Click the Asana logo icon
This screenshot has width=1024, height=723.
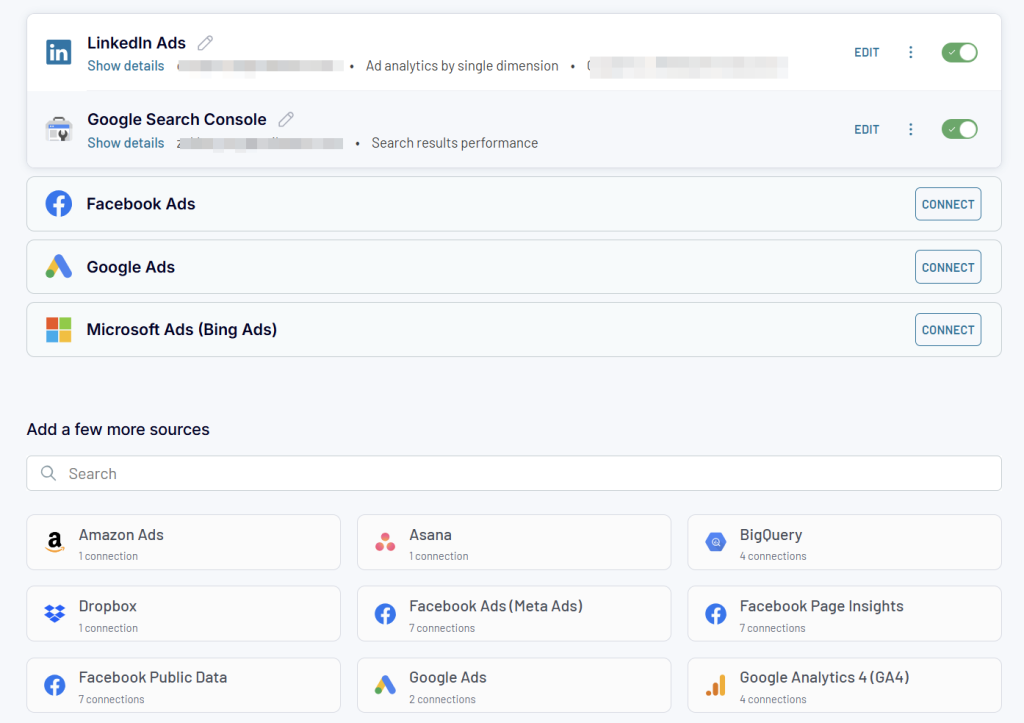(x=385, y=542)
